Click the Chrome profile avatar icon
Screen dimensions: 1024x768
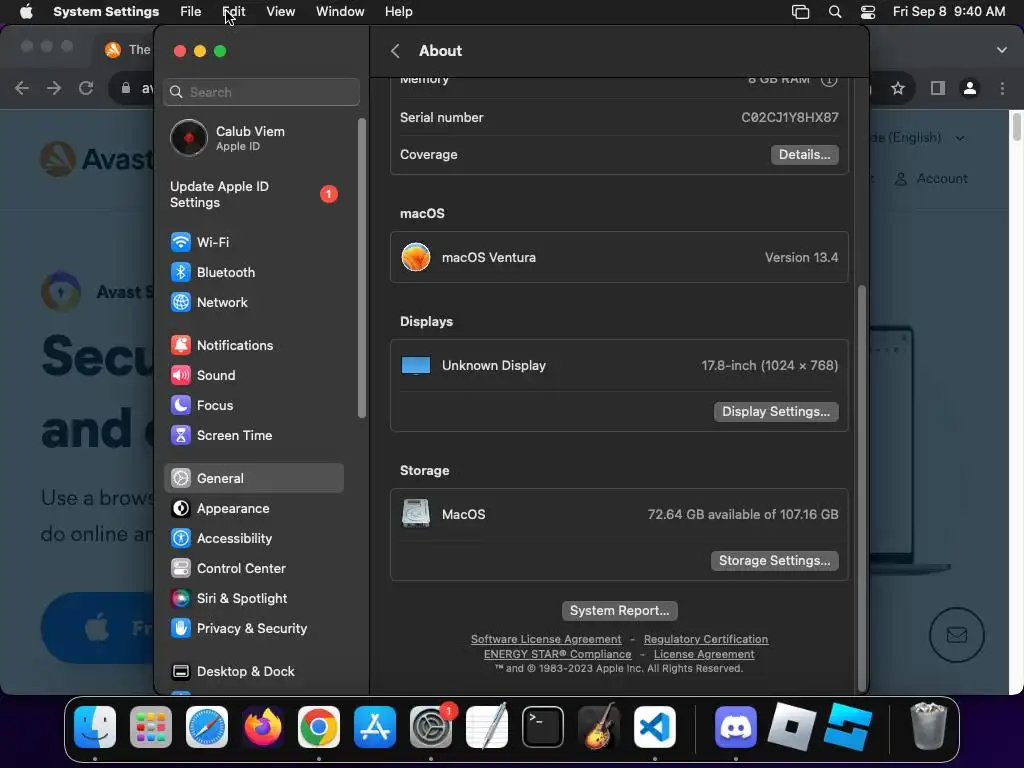click(970, 88)
